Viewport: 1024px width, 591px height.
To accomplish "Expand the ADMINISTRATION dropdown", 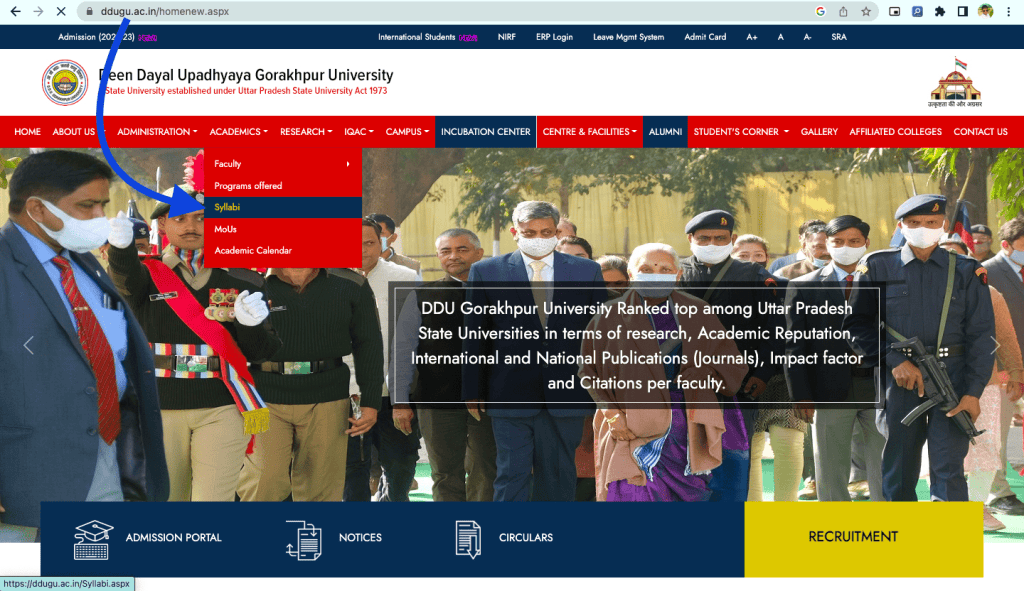I will [x=157, y=132].
